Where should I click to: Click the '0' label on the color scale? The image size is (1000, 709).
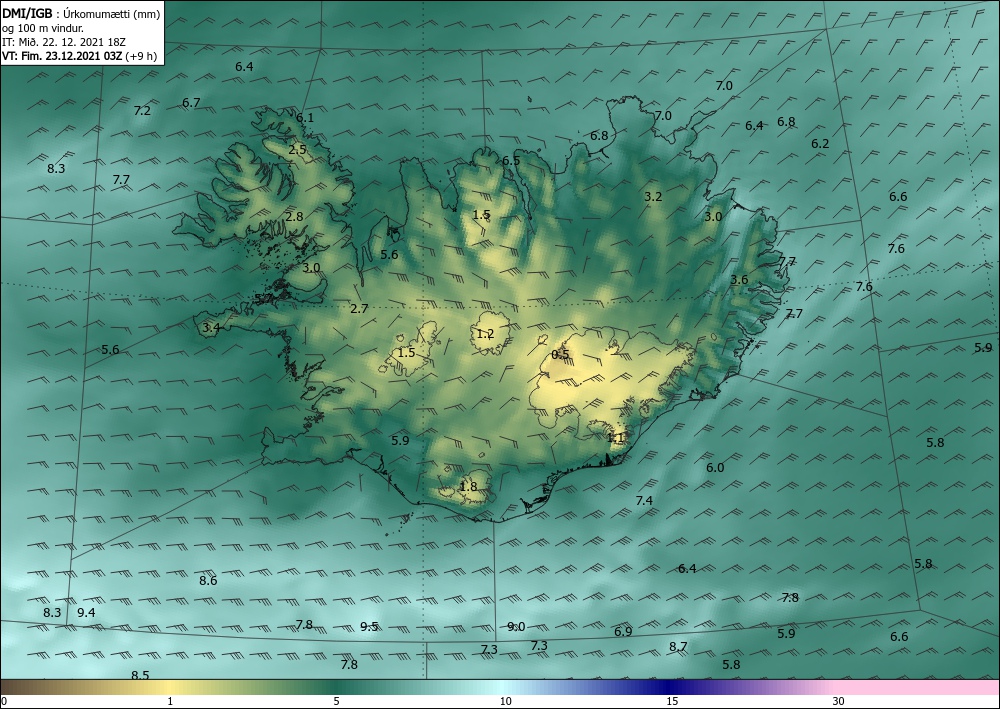[4, 701]
